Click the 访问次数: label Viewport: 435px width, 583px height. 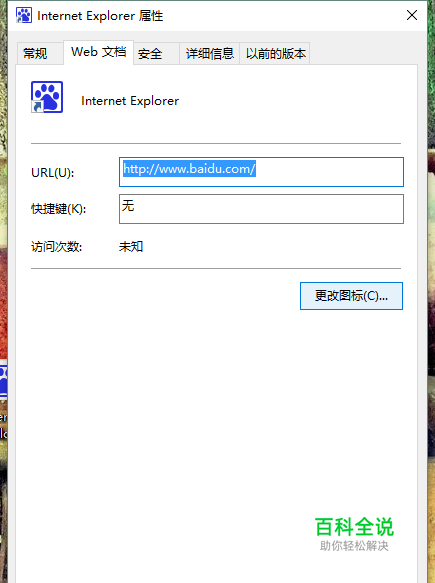click(x=57, y=247)
